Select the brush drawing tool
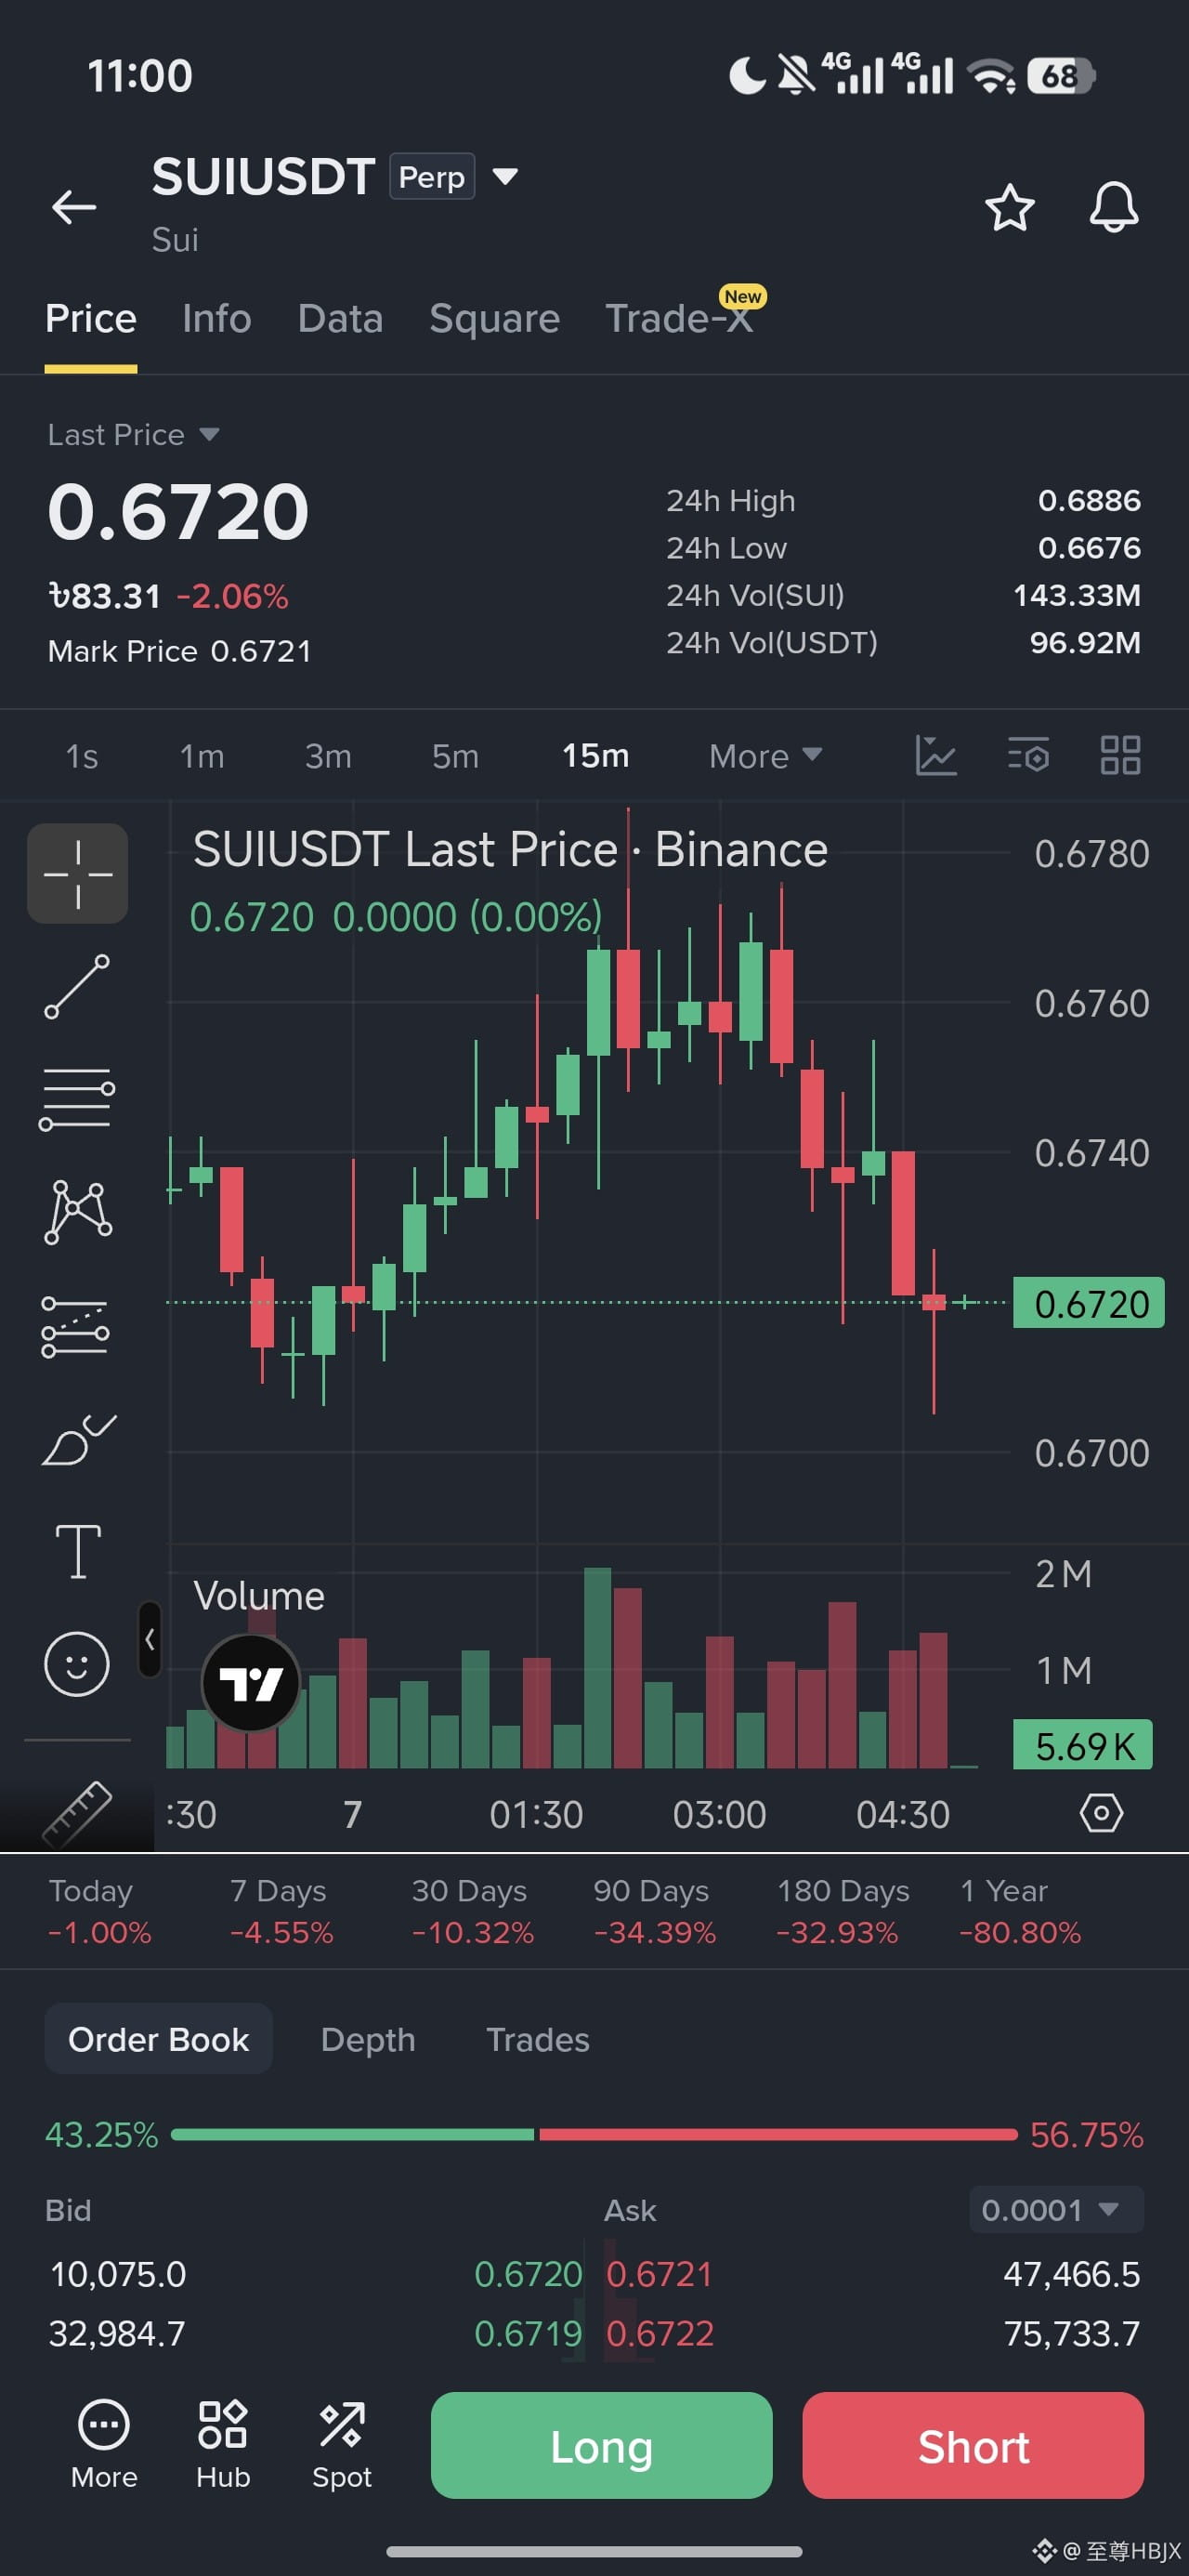Screen dimensions: 1189x2576 (78, 1440)
